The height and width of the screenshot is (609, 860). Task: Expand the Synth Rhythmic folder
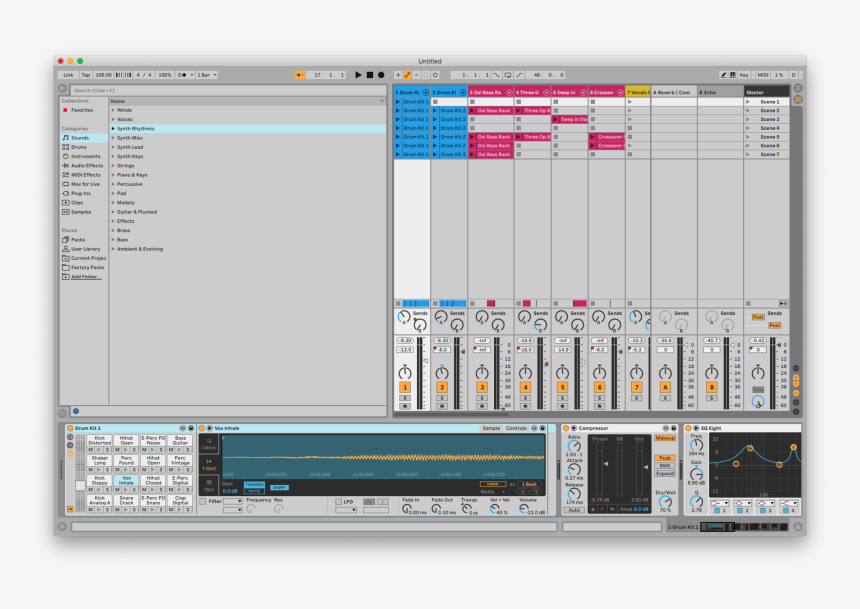point(113,128)
